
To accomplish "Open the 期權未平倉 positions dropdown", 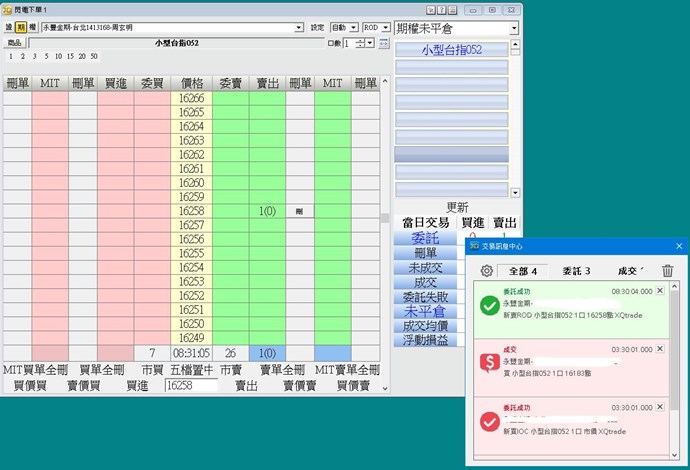I will point(514,28).
